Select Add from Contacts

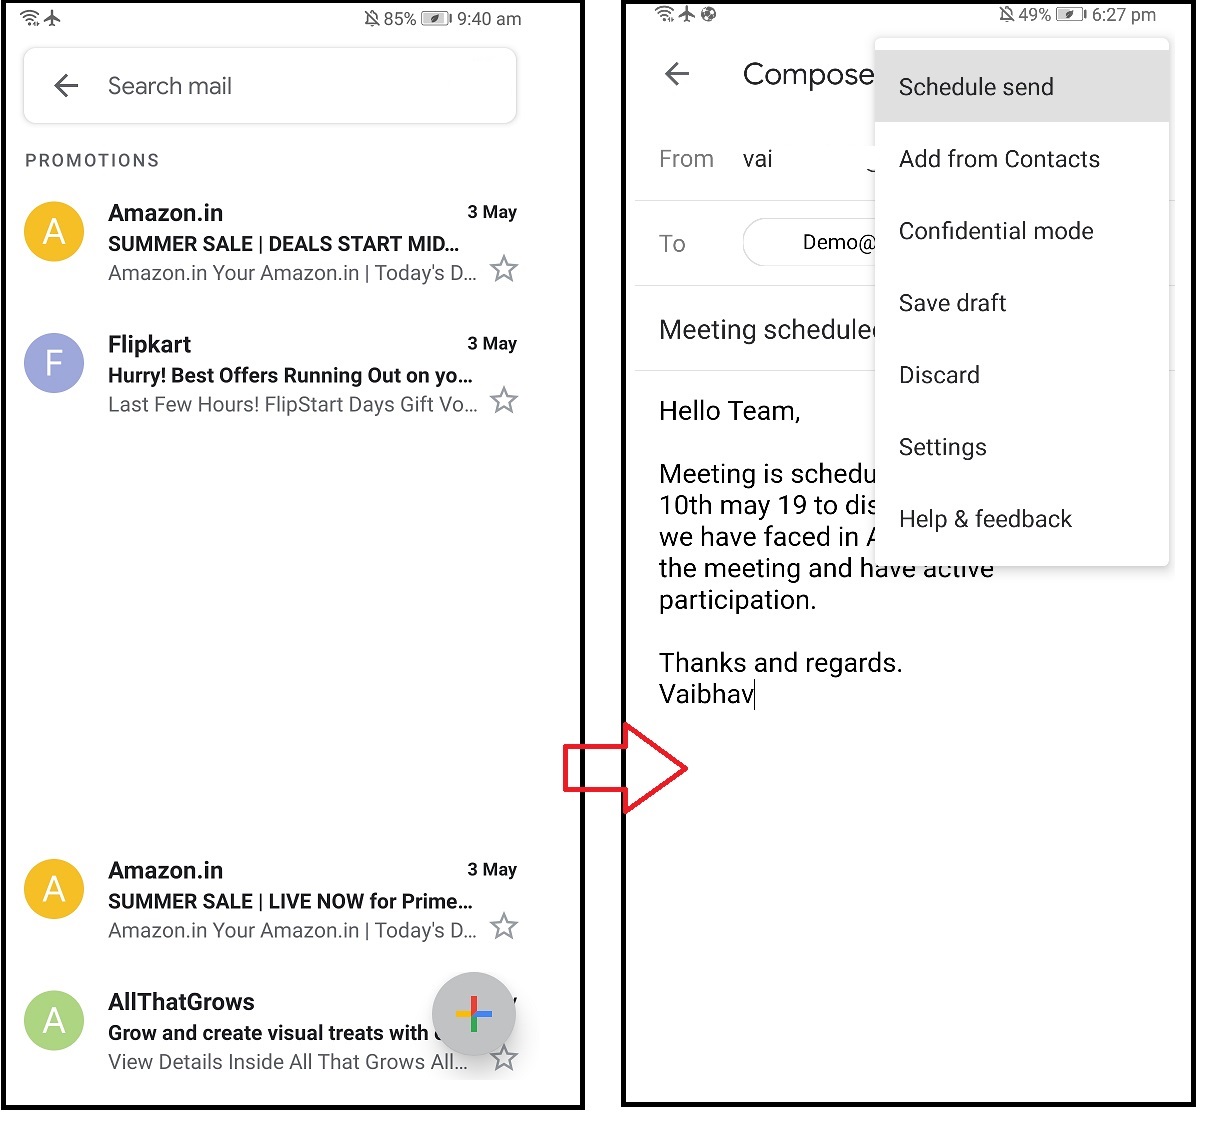999,159
